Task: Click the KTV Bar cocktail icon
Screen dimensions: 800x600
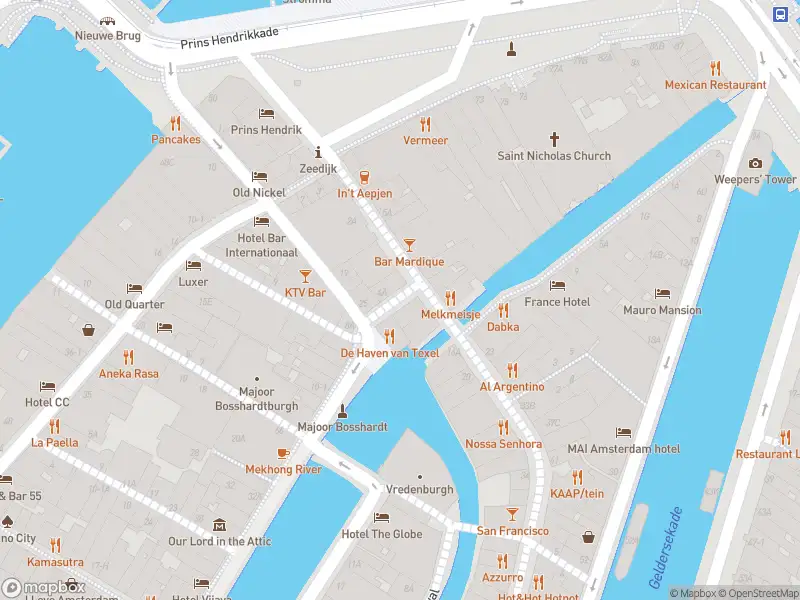Action: click(305, 276)
